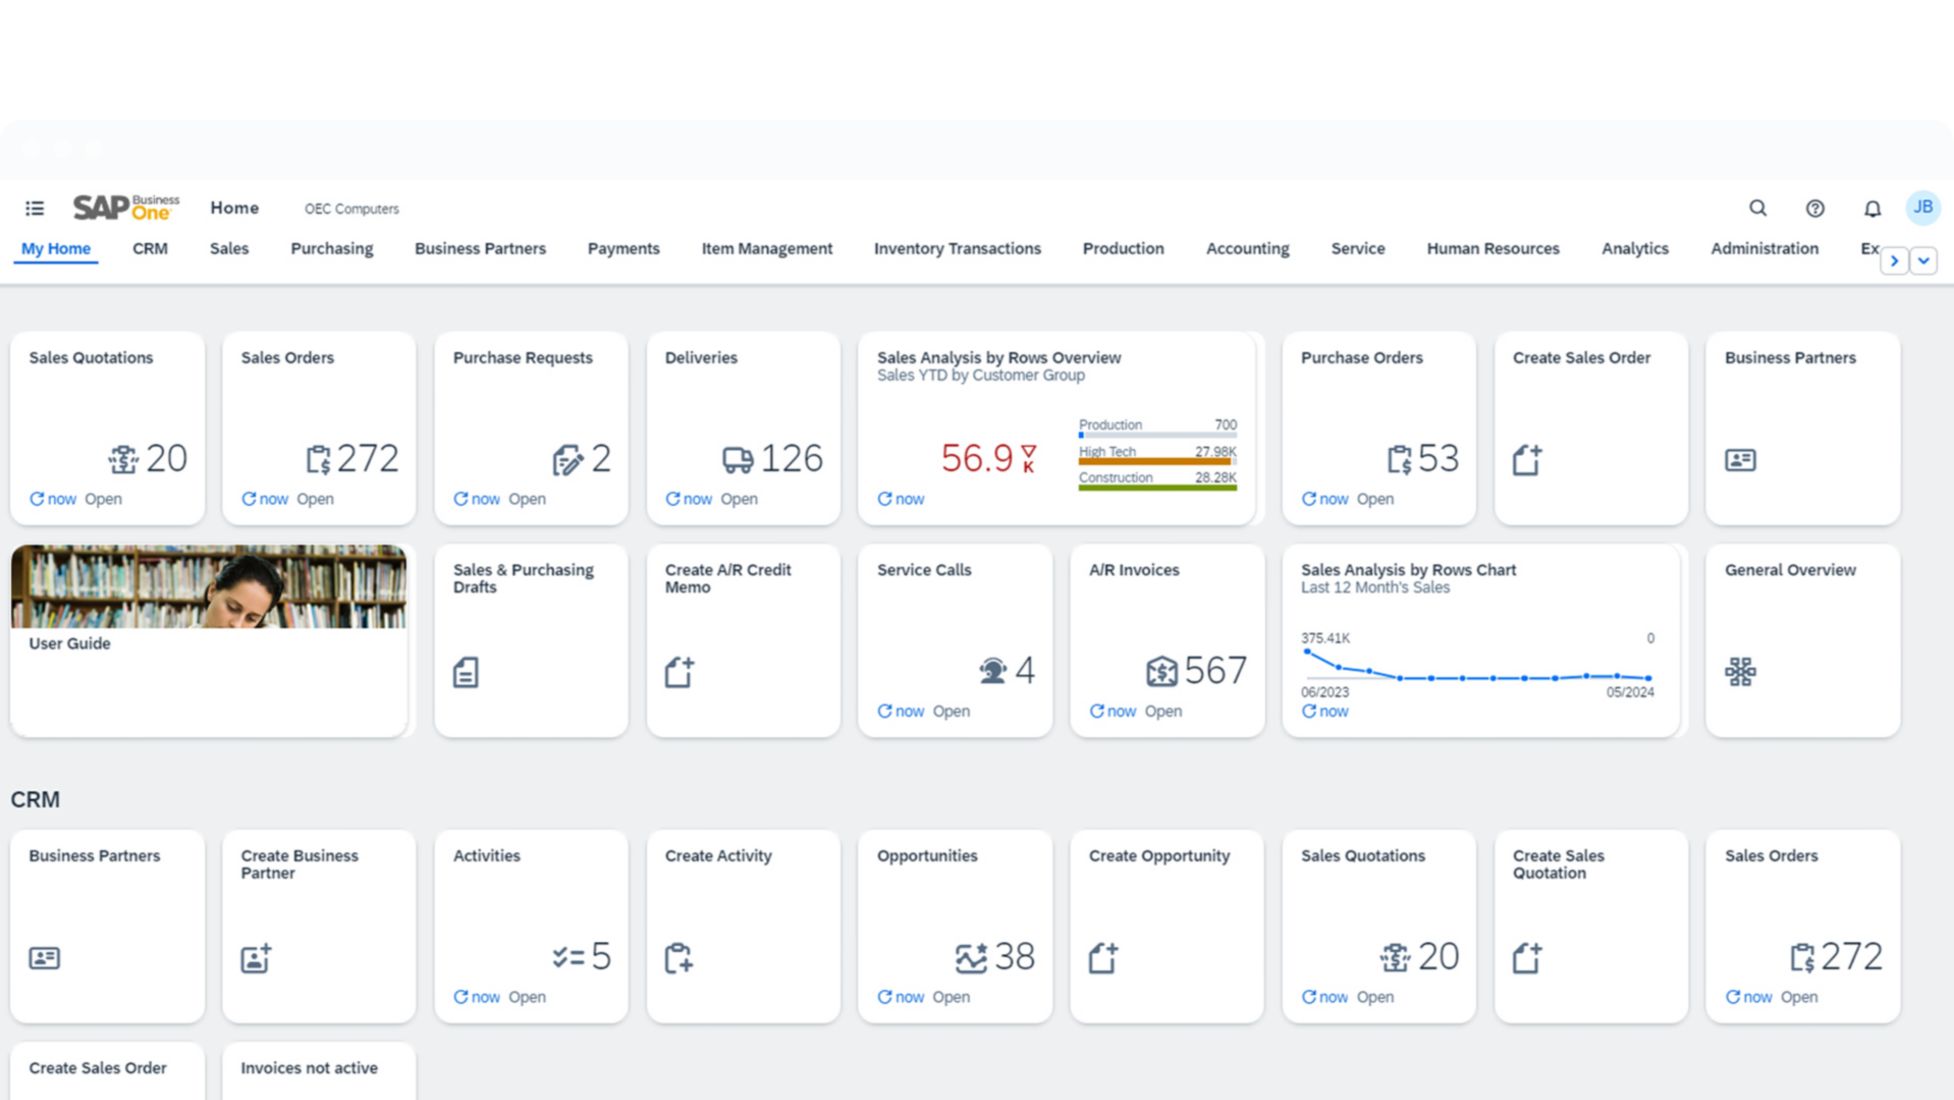Screen dimensions: 1954x1100
Task: Click the search magnifier icon
Action: pos(1757,208)
